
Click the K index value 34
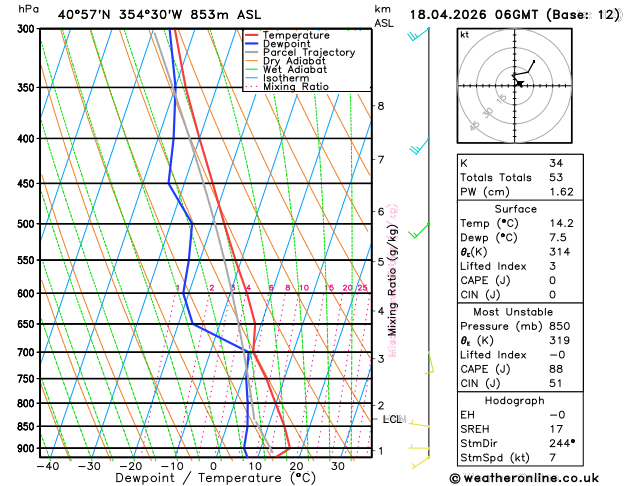556,163
